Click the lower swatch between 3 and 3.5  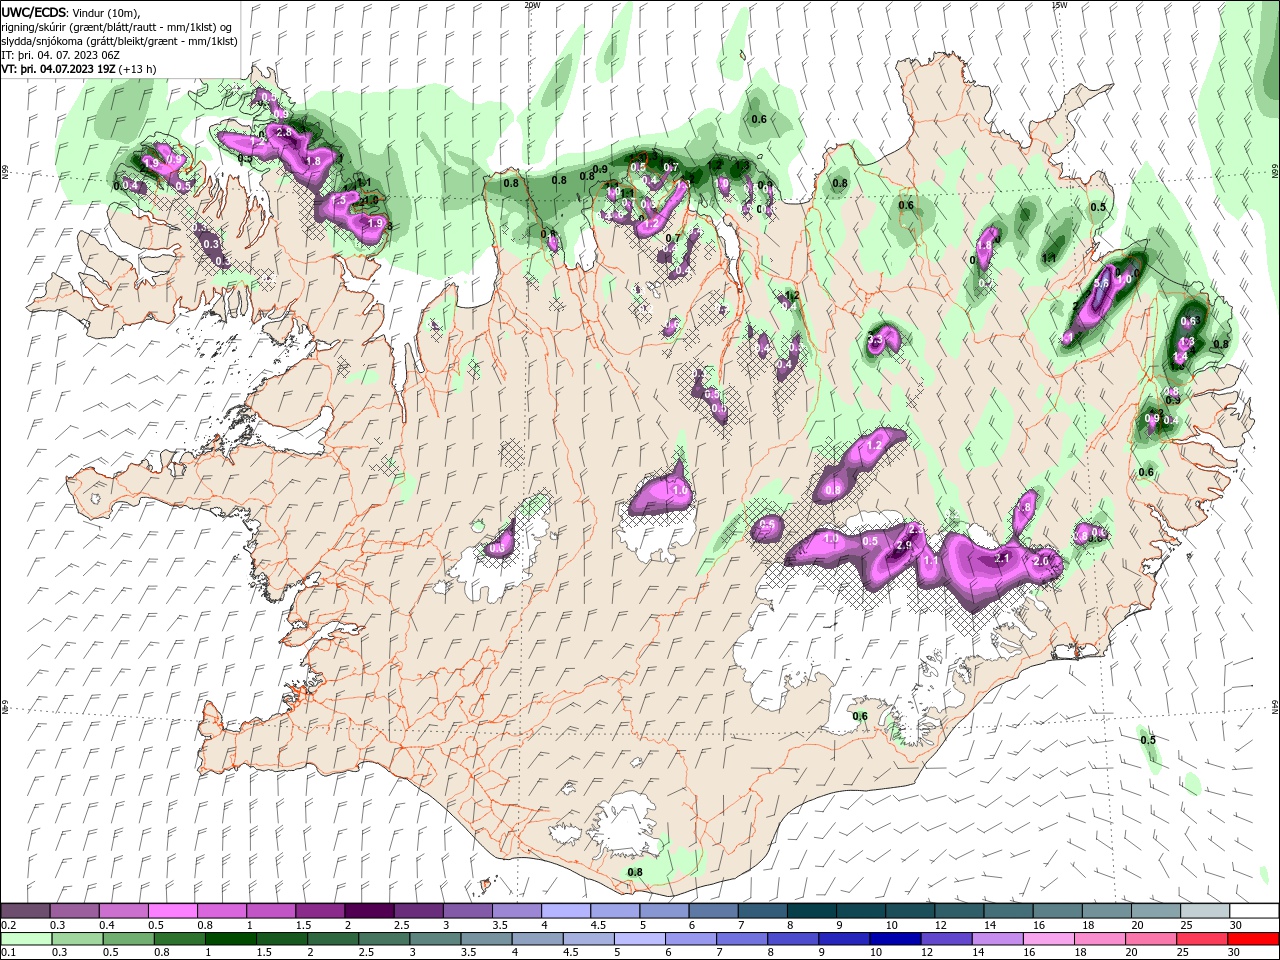435,939
